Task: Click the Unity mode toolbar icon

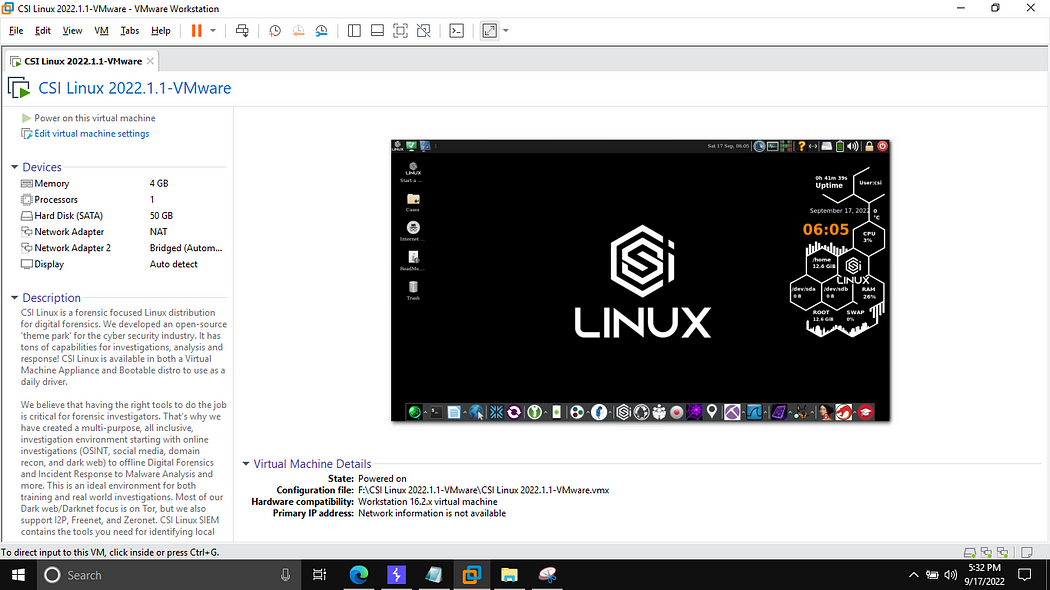Action: pyautogui.click(x=423, y=31)
